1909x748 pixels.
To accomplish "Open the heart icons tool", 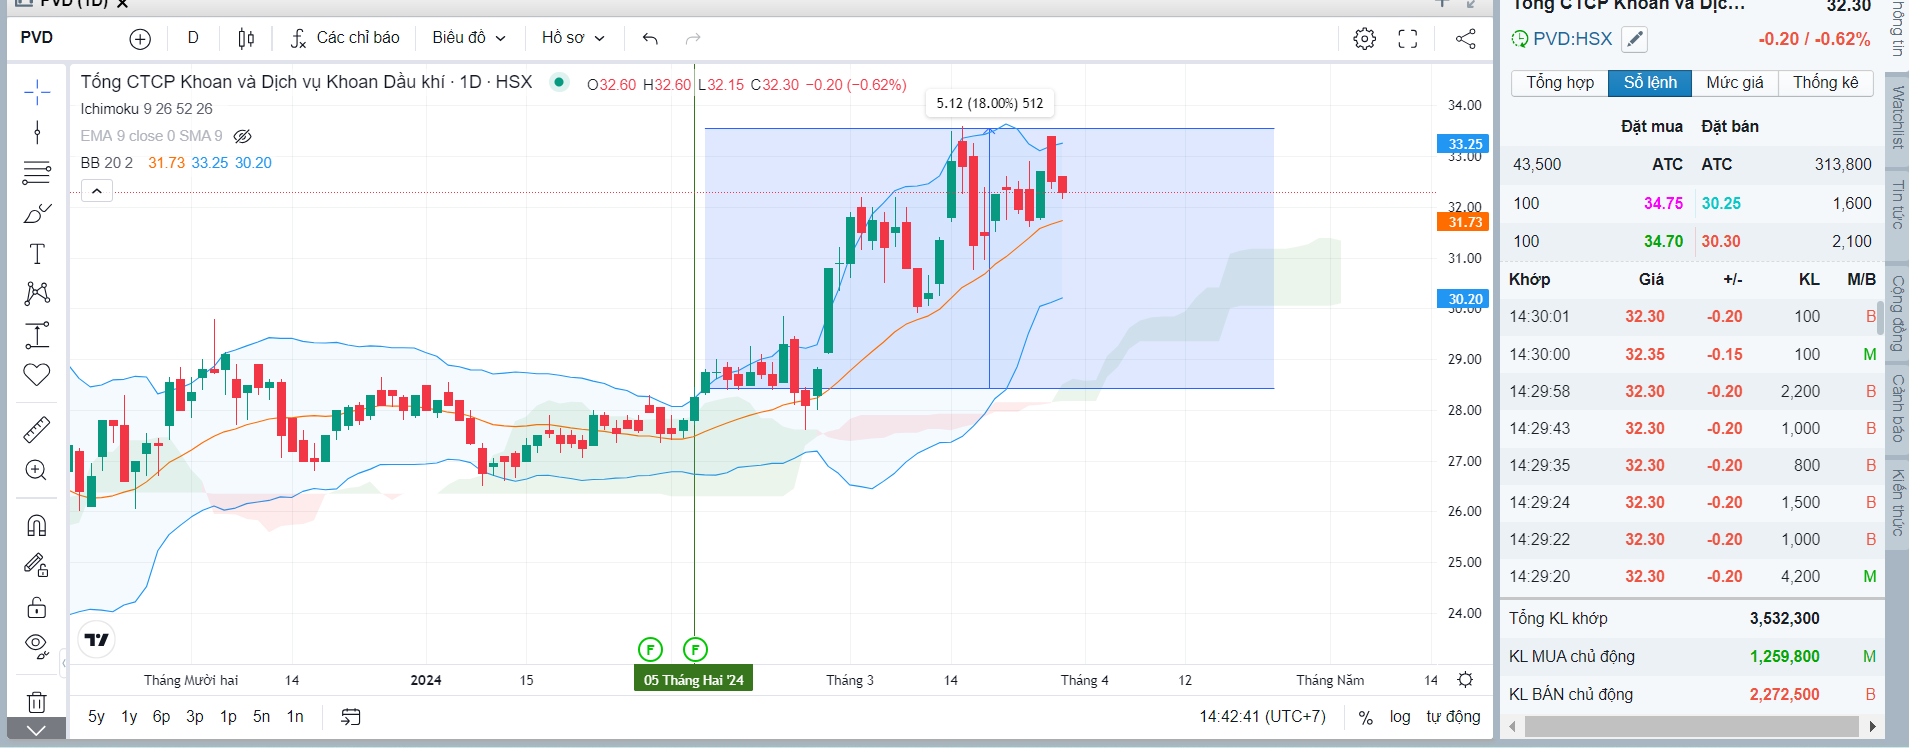I will (x=37, y=375).
